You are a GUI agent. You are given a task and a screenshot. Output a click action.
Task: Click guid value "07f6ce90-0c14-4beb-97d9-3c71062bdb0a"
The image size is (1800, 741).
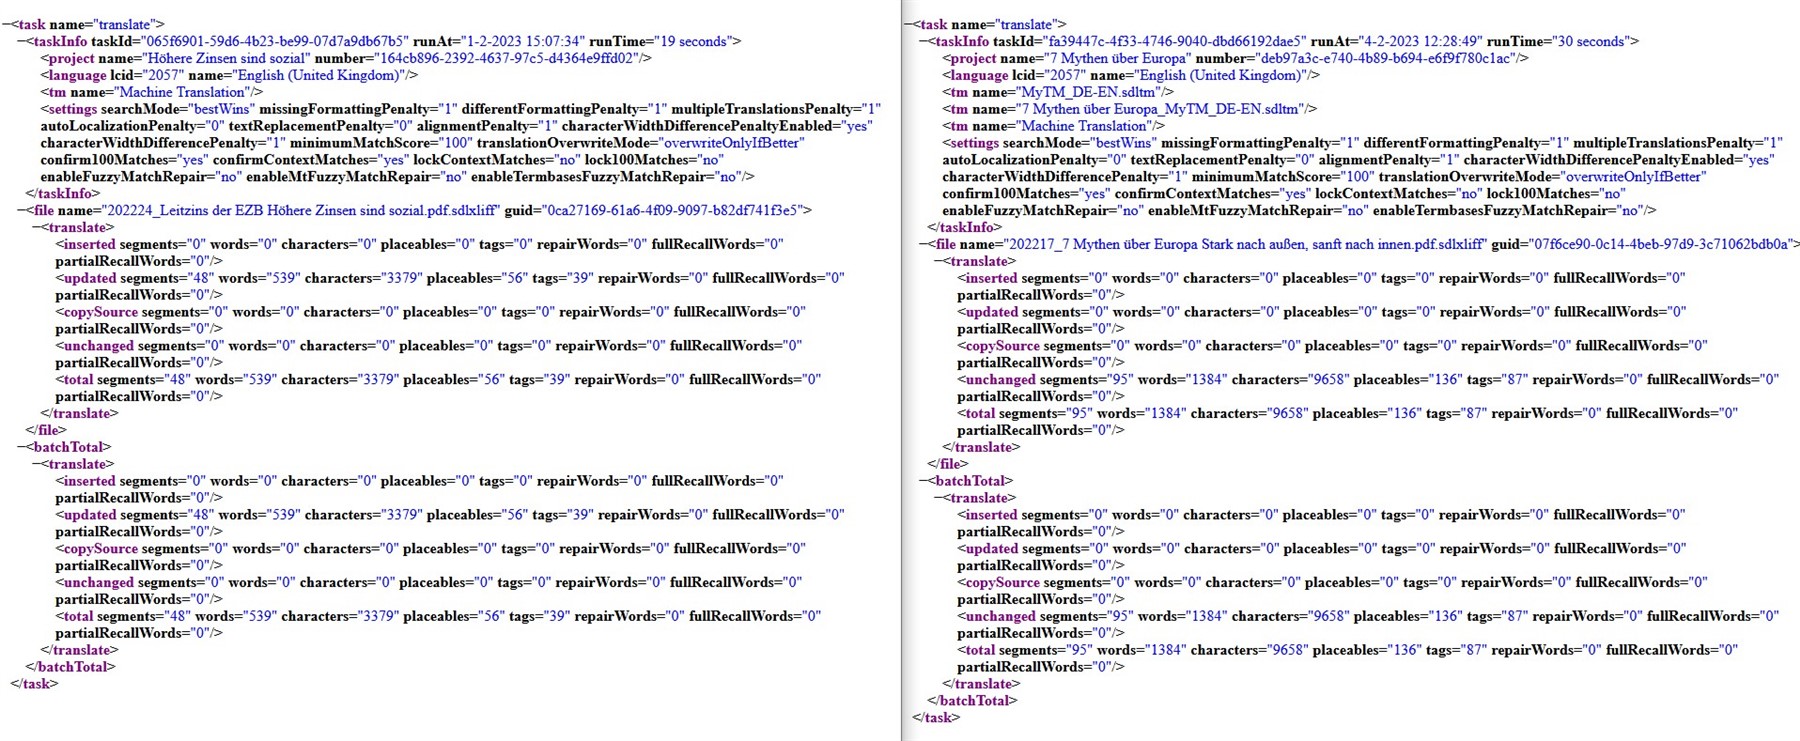point(1660,244)
